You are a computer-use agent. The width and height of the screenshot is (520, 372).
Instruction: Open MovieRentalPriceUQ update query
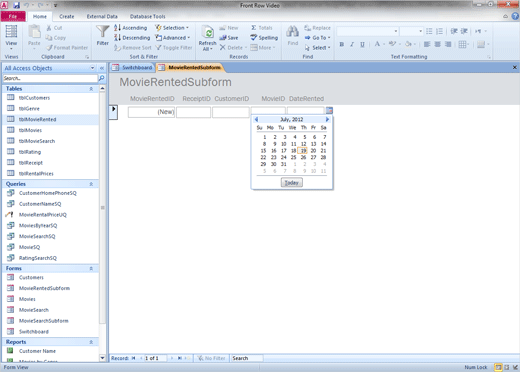(43, 215)
